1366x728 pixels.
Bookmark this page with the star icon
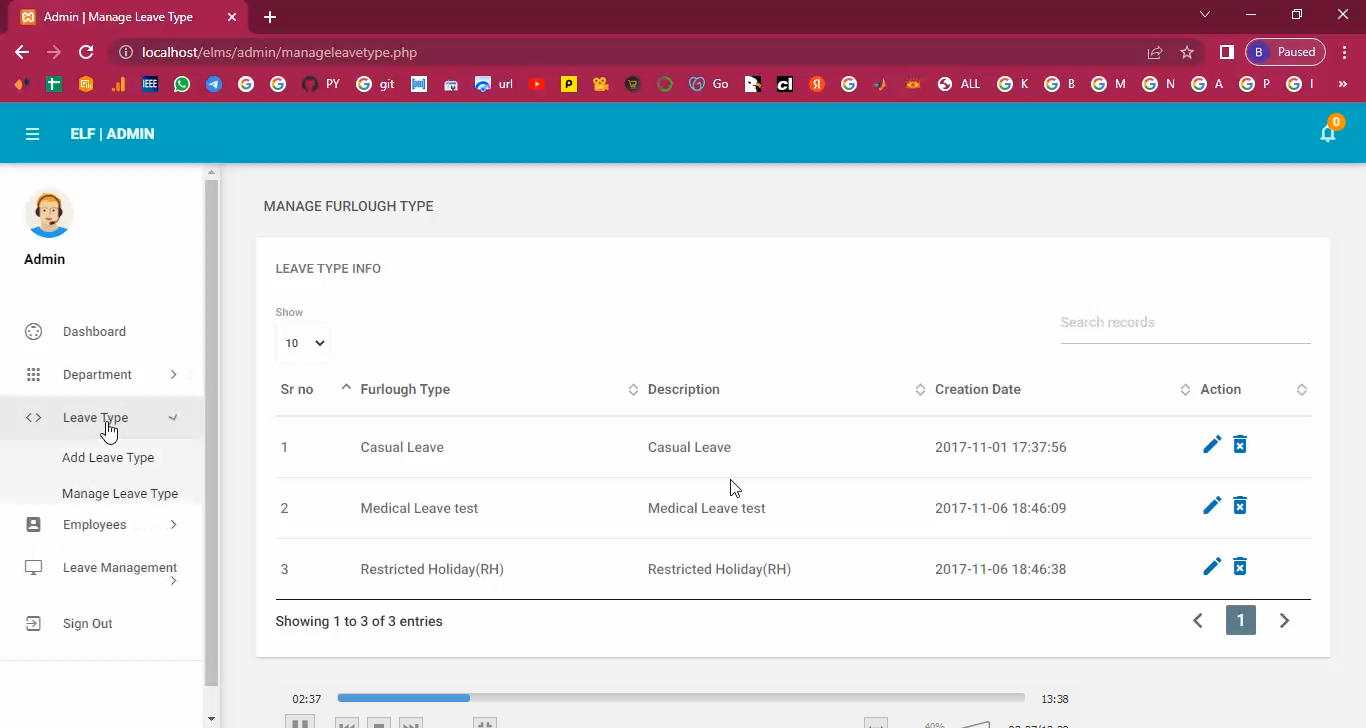pyautogui.click(x=1187, y=52)
